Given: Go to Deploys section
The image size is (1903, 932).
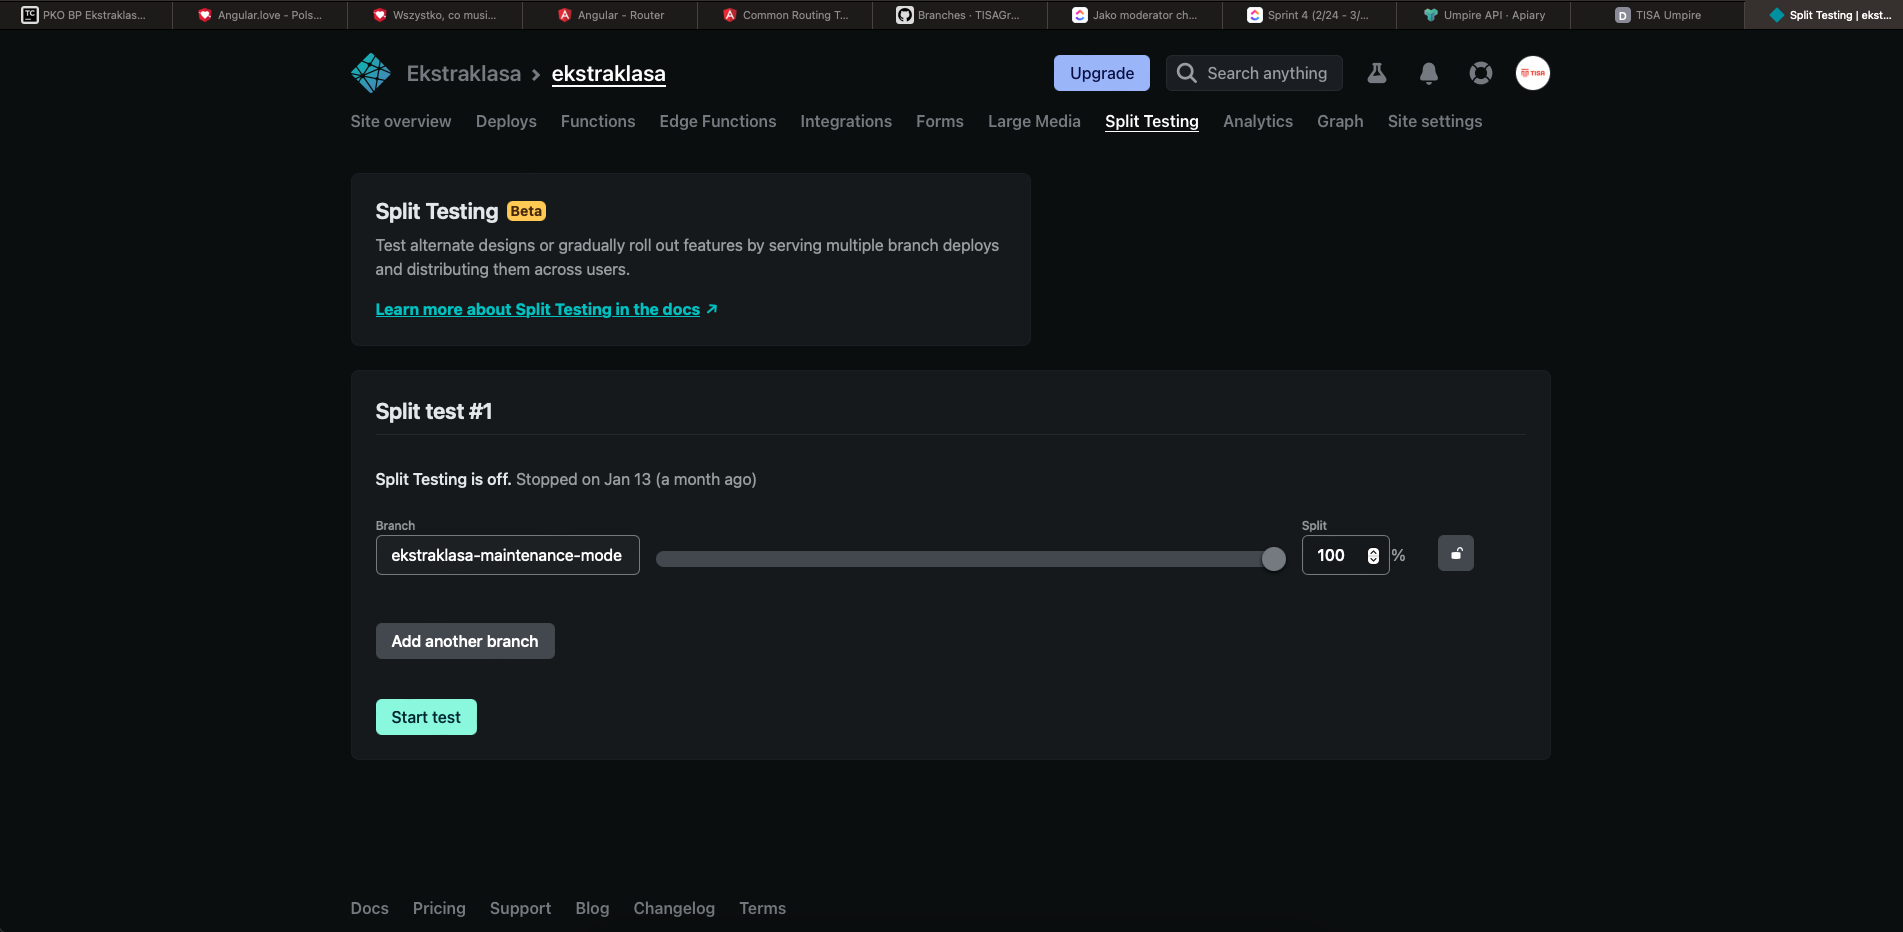Looking at the screenshot, I should (506, 121).
